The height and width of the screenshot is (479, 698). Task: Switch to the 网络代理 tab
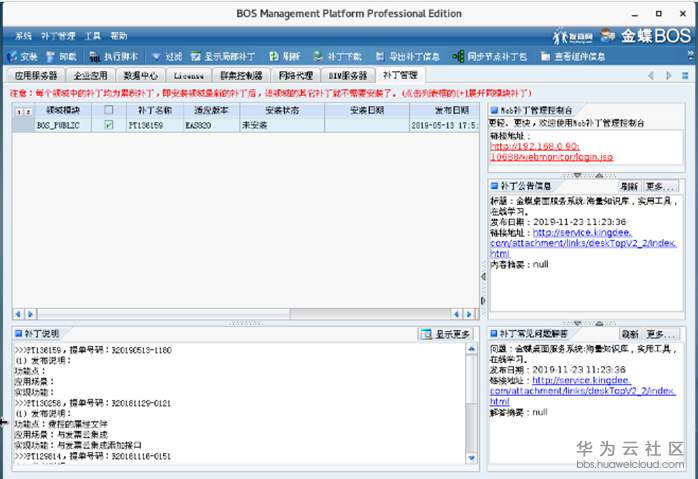pos(296,76)
